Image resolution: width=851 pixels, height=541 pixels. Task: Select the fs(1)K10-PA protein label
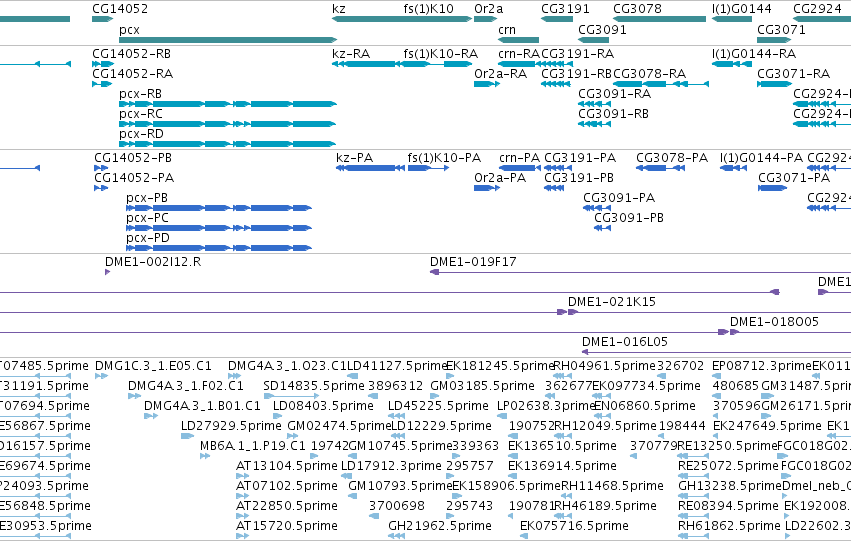(444, 158)
